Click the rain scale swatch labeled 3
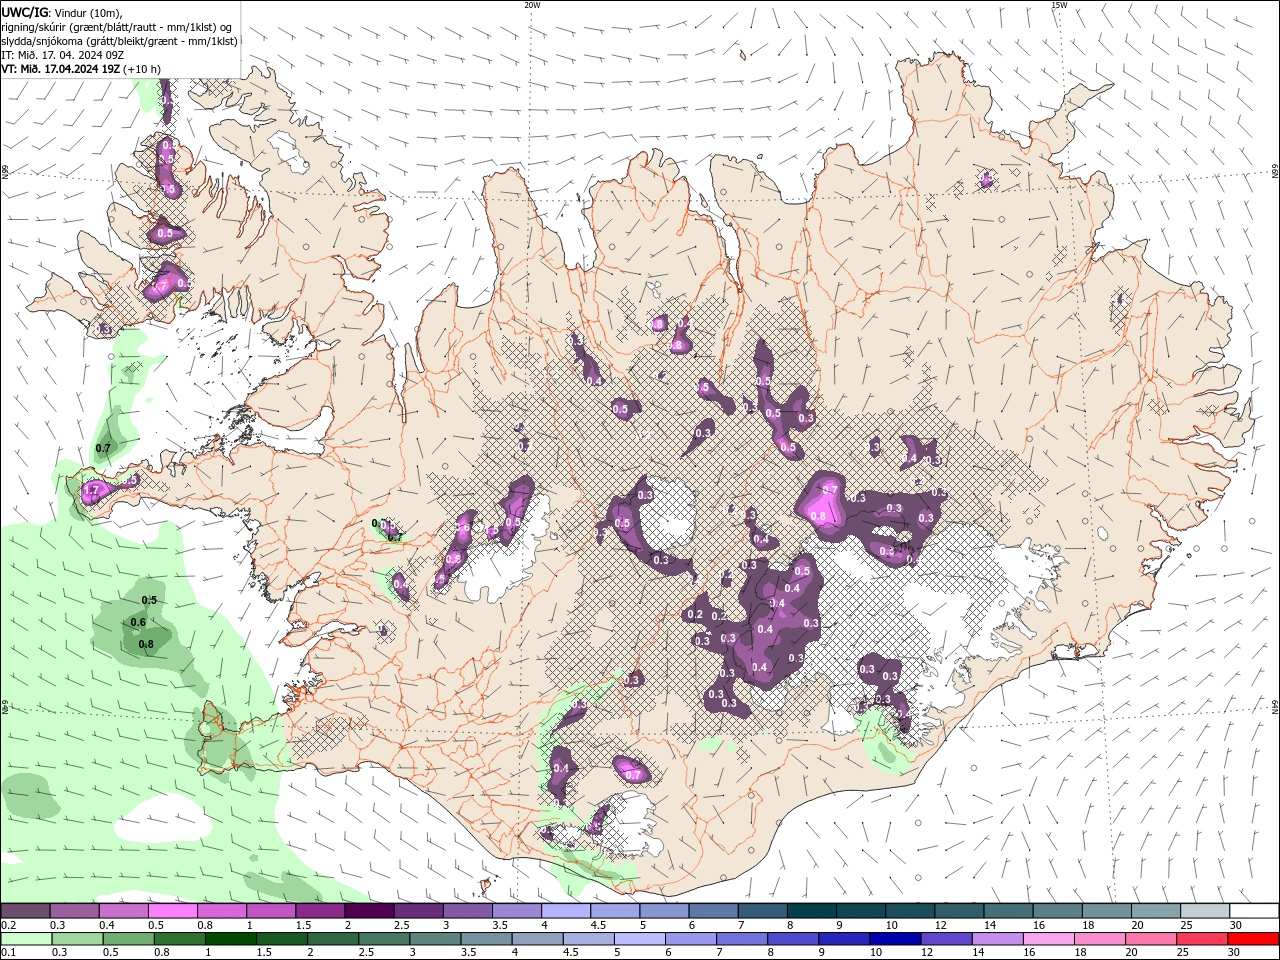Image resolution: width=1280 pixels, height=960 pixels. click(x=435, y=939)
